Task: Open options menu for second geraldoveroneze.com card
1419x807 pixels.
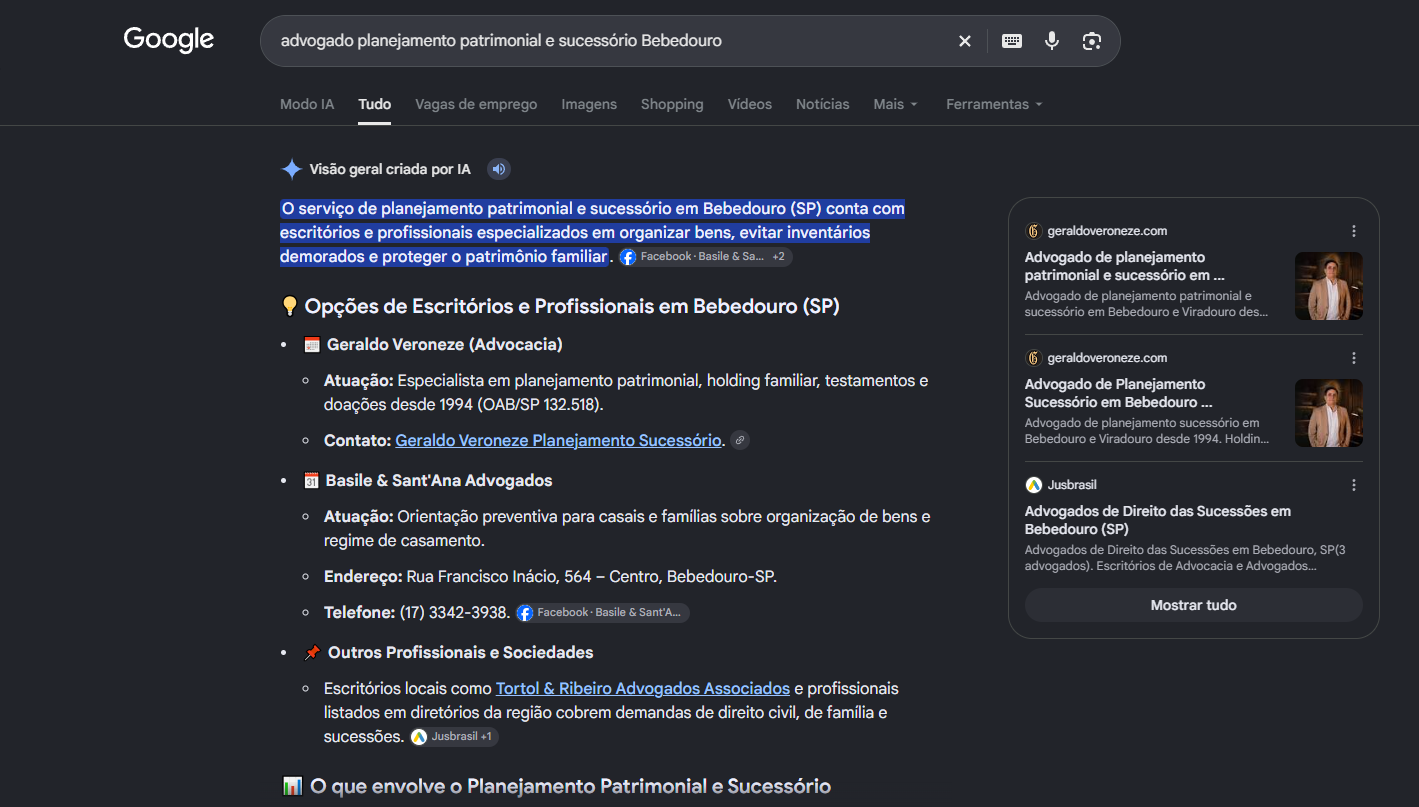Action: pyautogui.click(x=1354, y=358)
